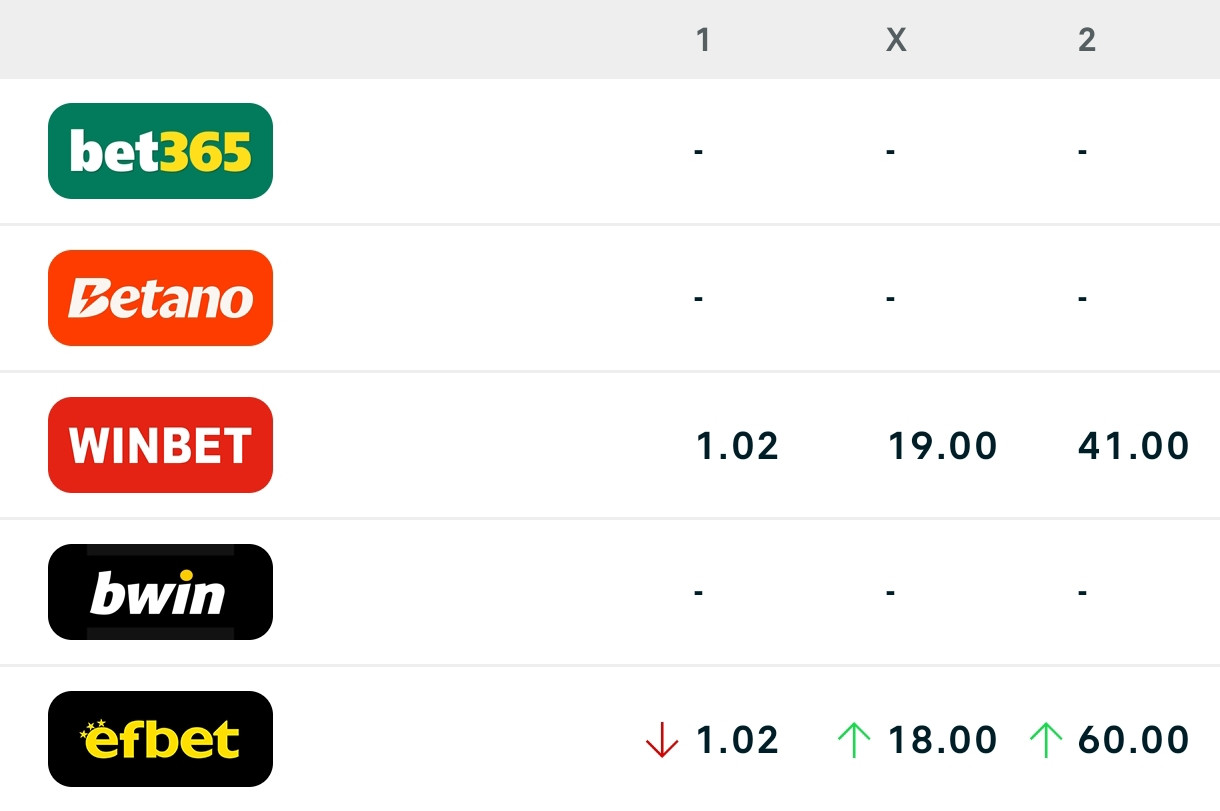Select column header 1 (home win)
The height and width of the screenshot is (811, 1220).
pos(703,40)
